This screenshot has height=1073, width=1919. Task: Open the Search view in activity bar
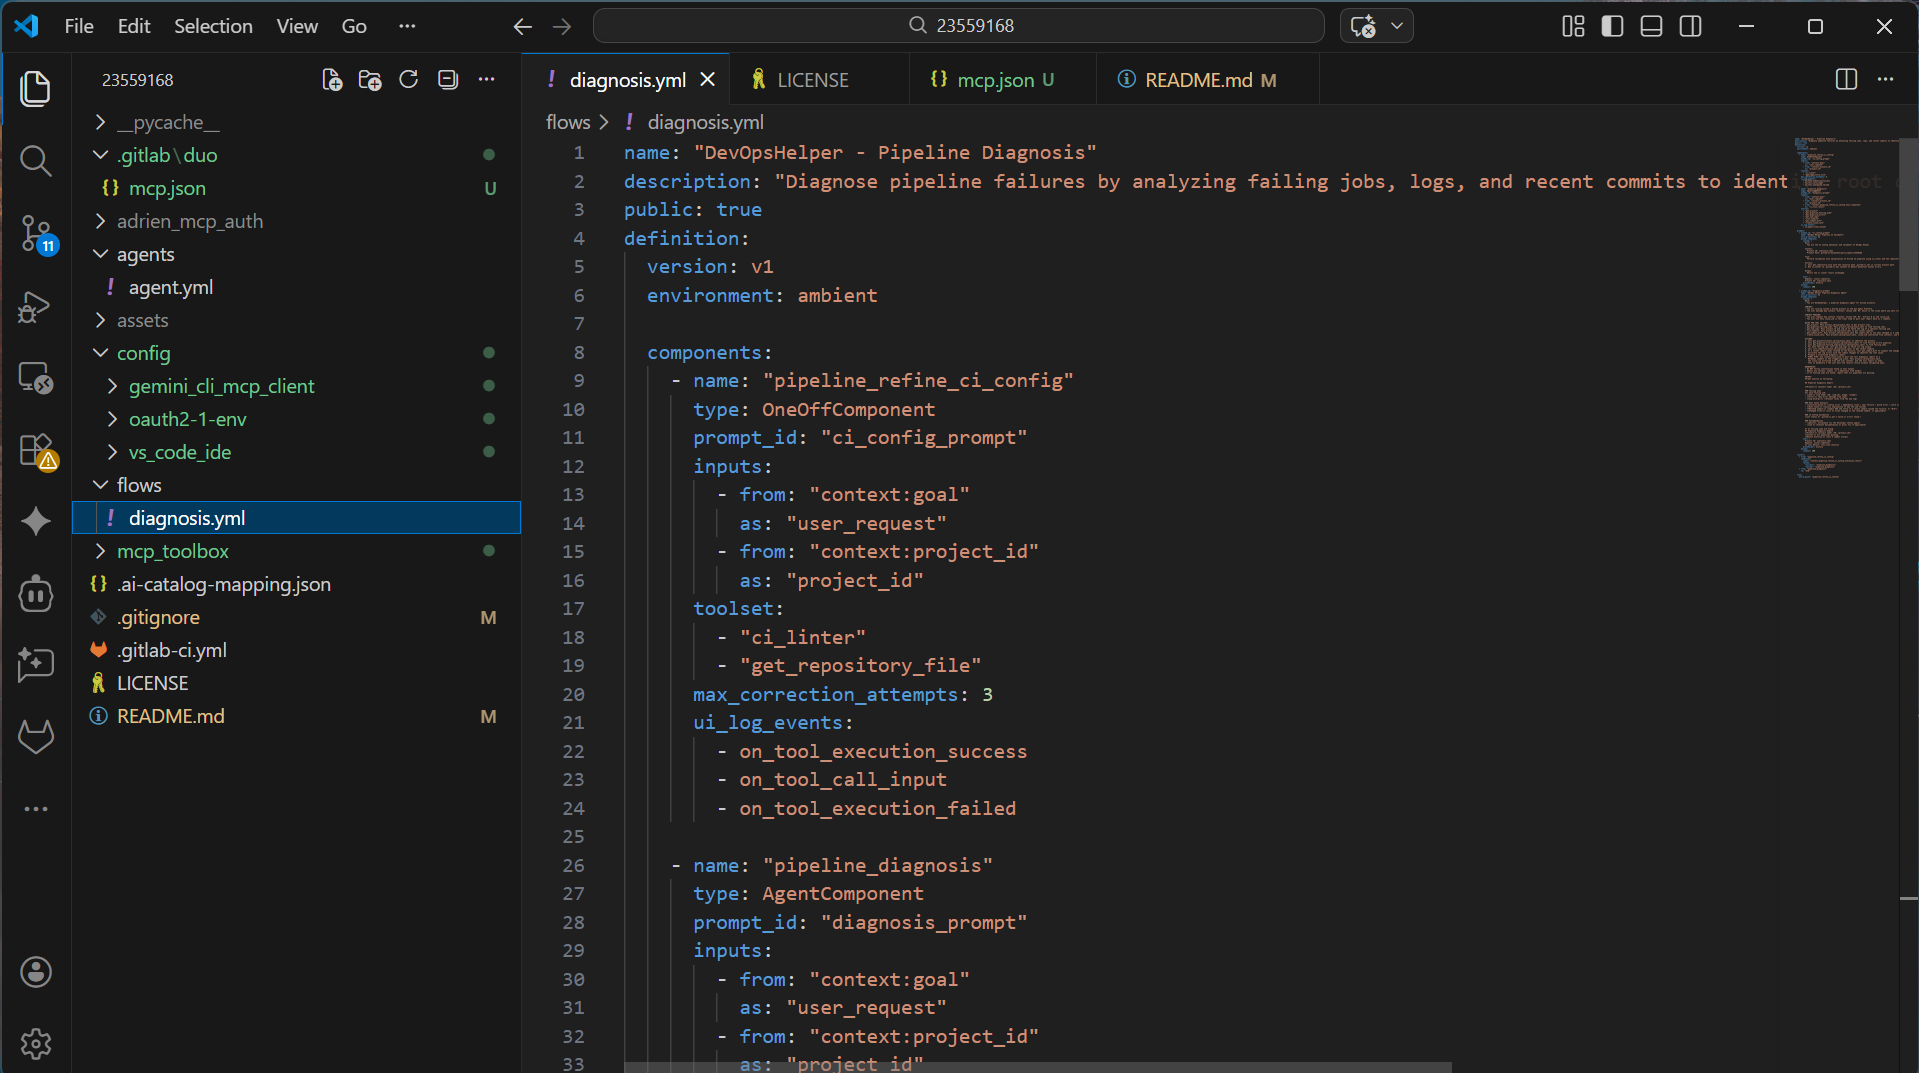(x=36, y=160)
